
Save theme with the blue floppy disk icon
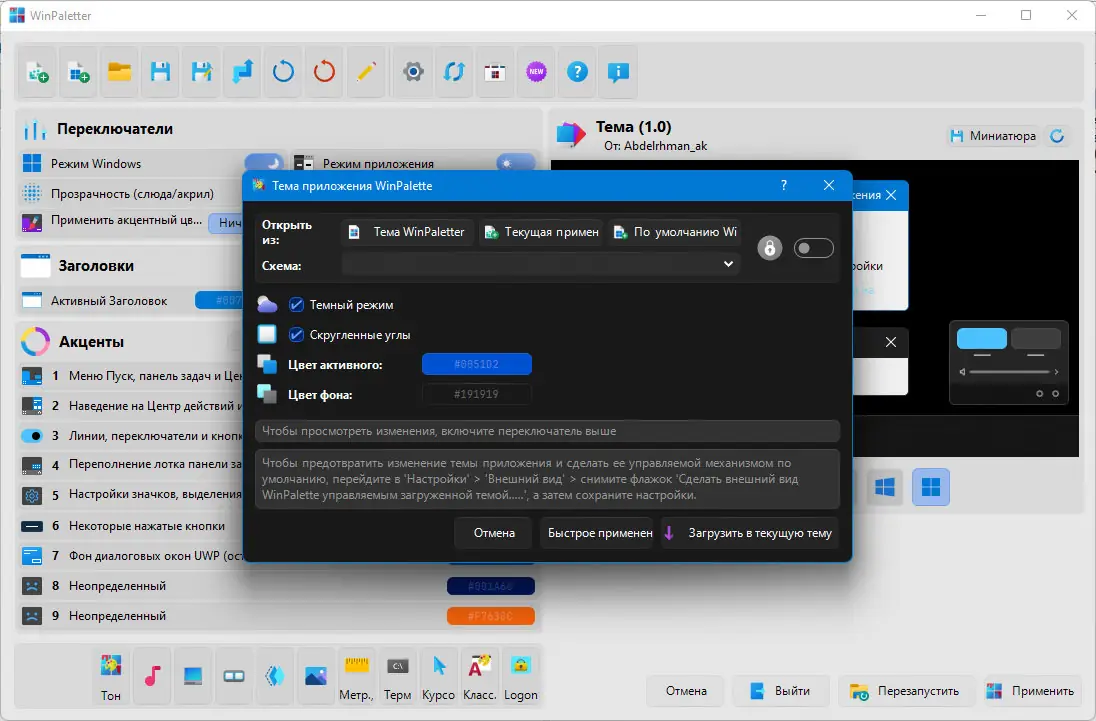(x=161, y=72)
